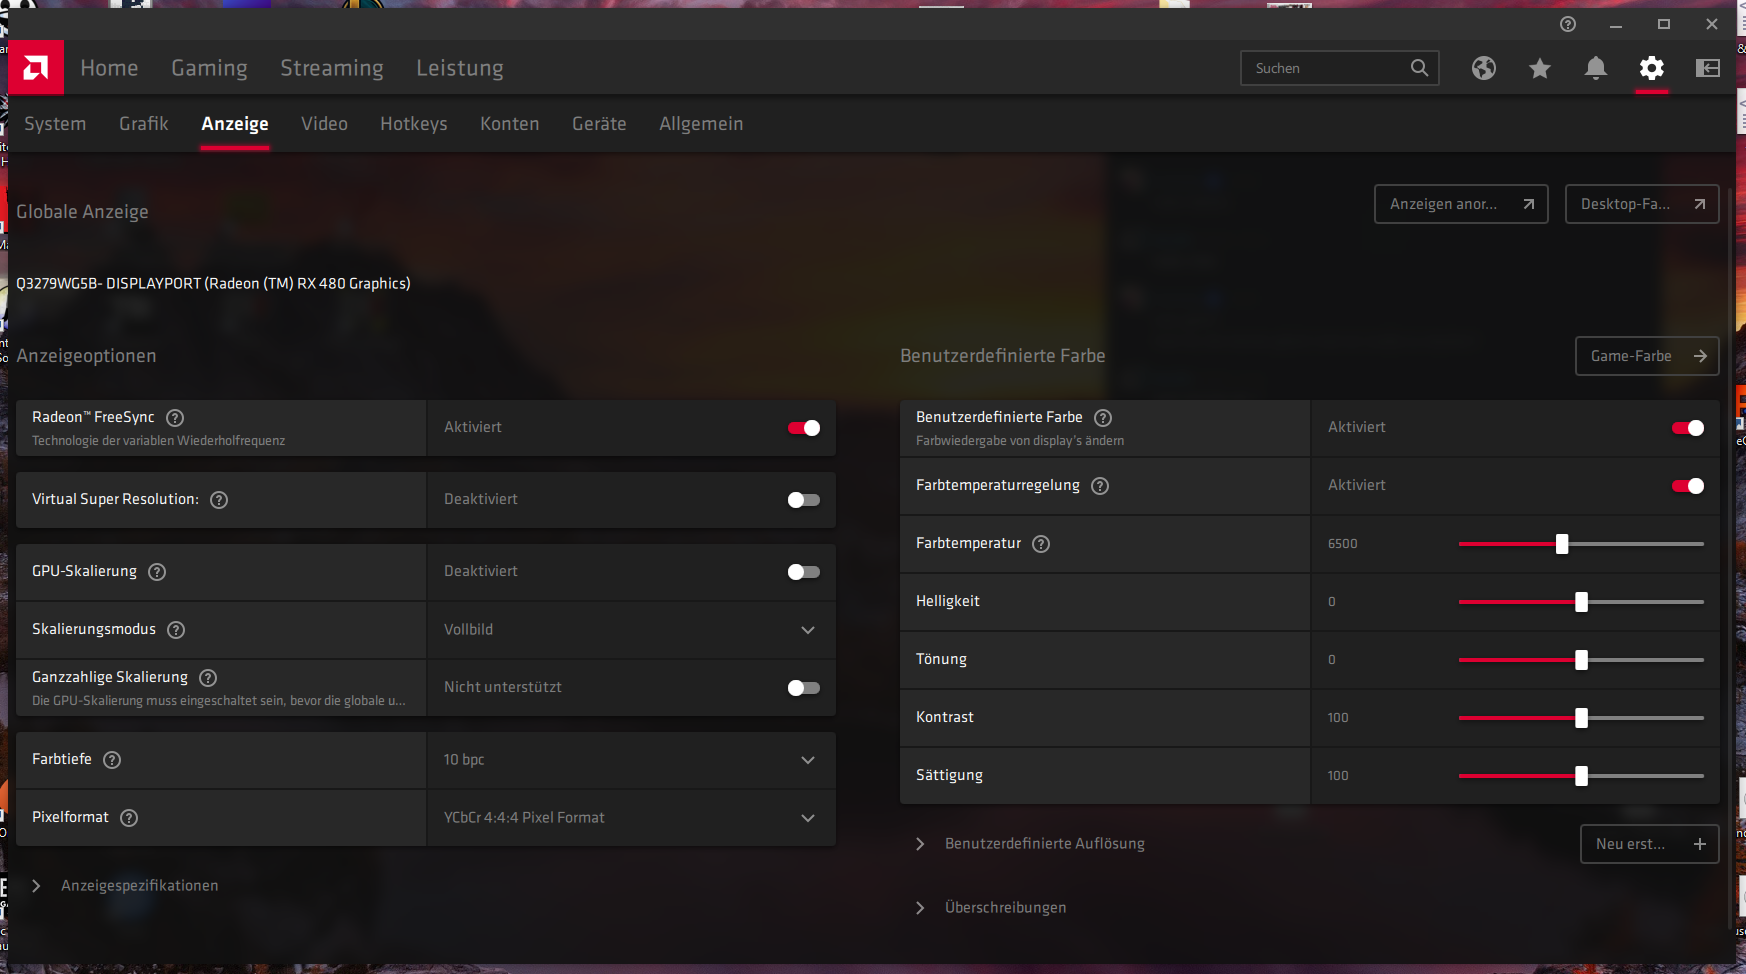
Task: Show help for Farbtemperatur
Action: click(x=1041, y=544)
